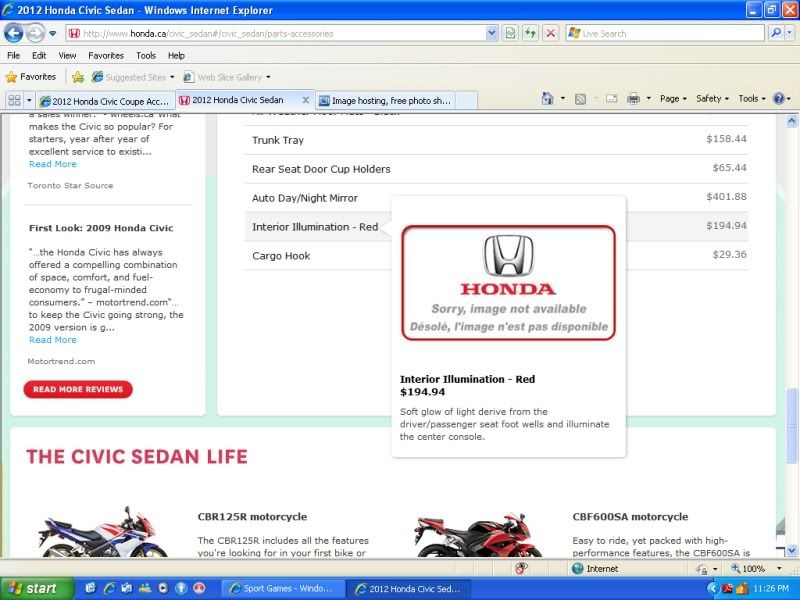Open the Tools menu in menu bar
This screenshot has height=600, width=800.
pyautogui.click(x=145, y=56)
